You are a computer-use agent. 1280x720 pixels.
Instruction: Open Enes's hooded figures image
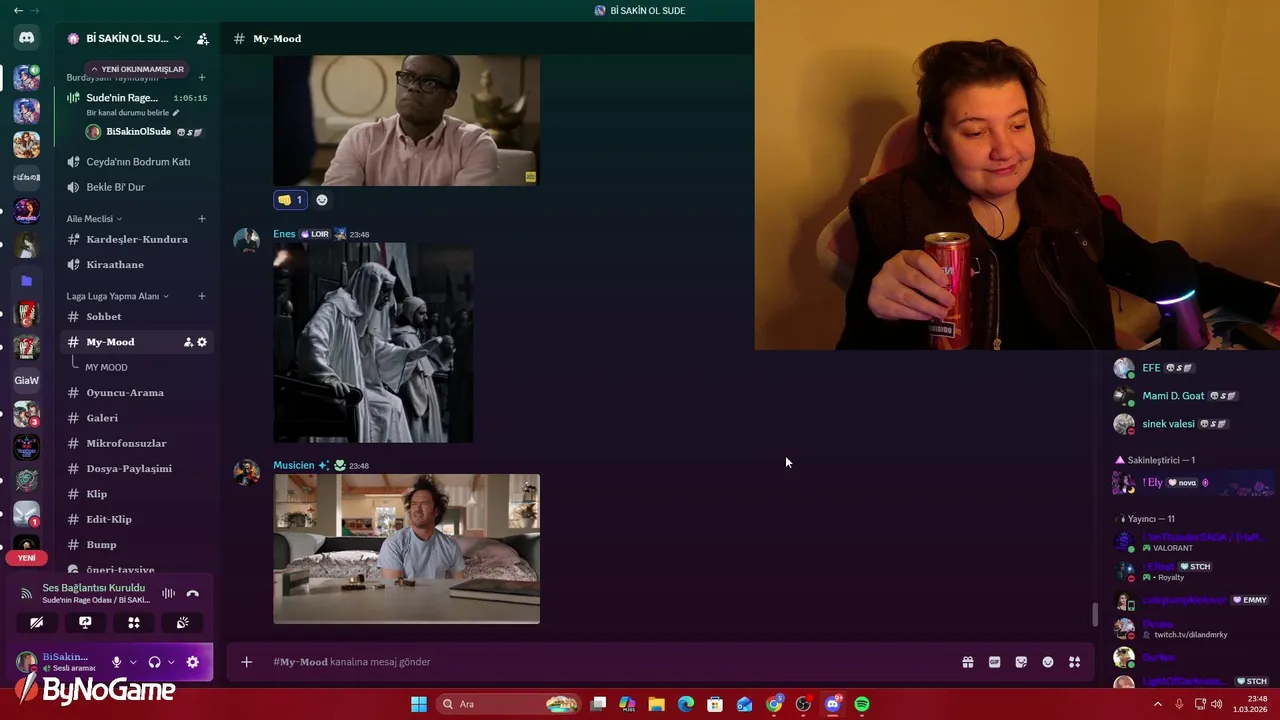click(x=373, y=342)
